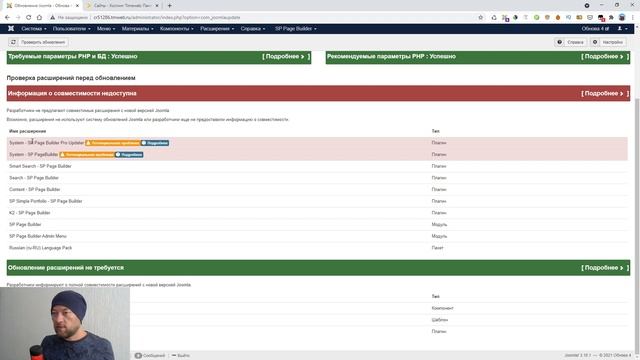Click the Настройки toolbar button

(x=608, y=42)
